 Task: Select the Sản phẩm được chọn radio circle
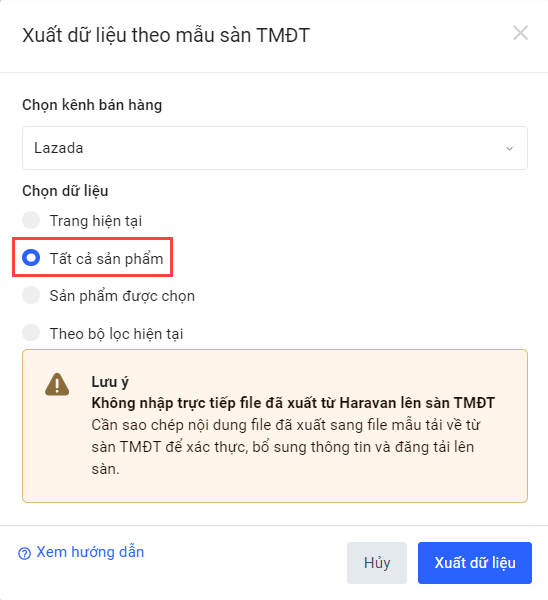pos(31,295)
